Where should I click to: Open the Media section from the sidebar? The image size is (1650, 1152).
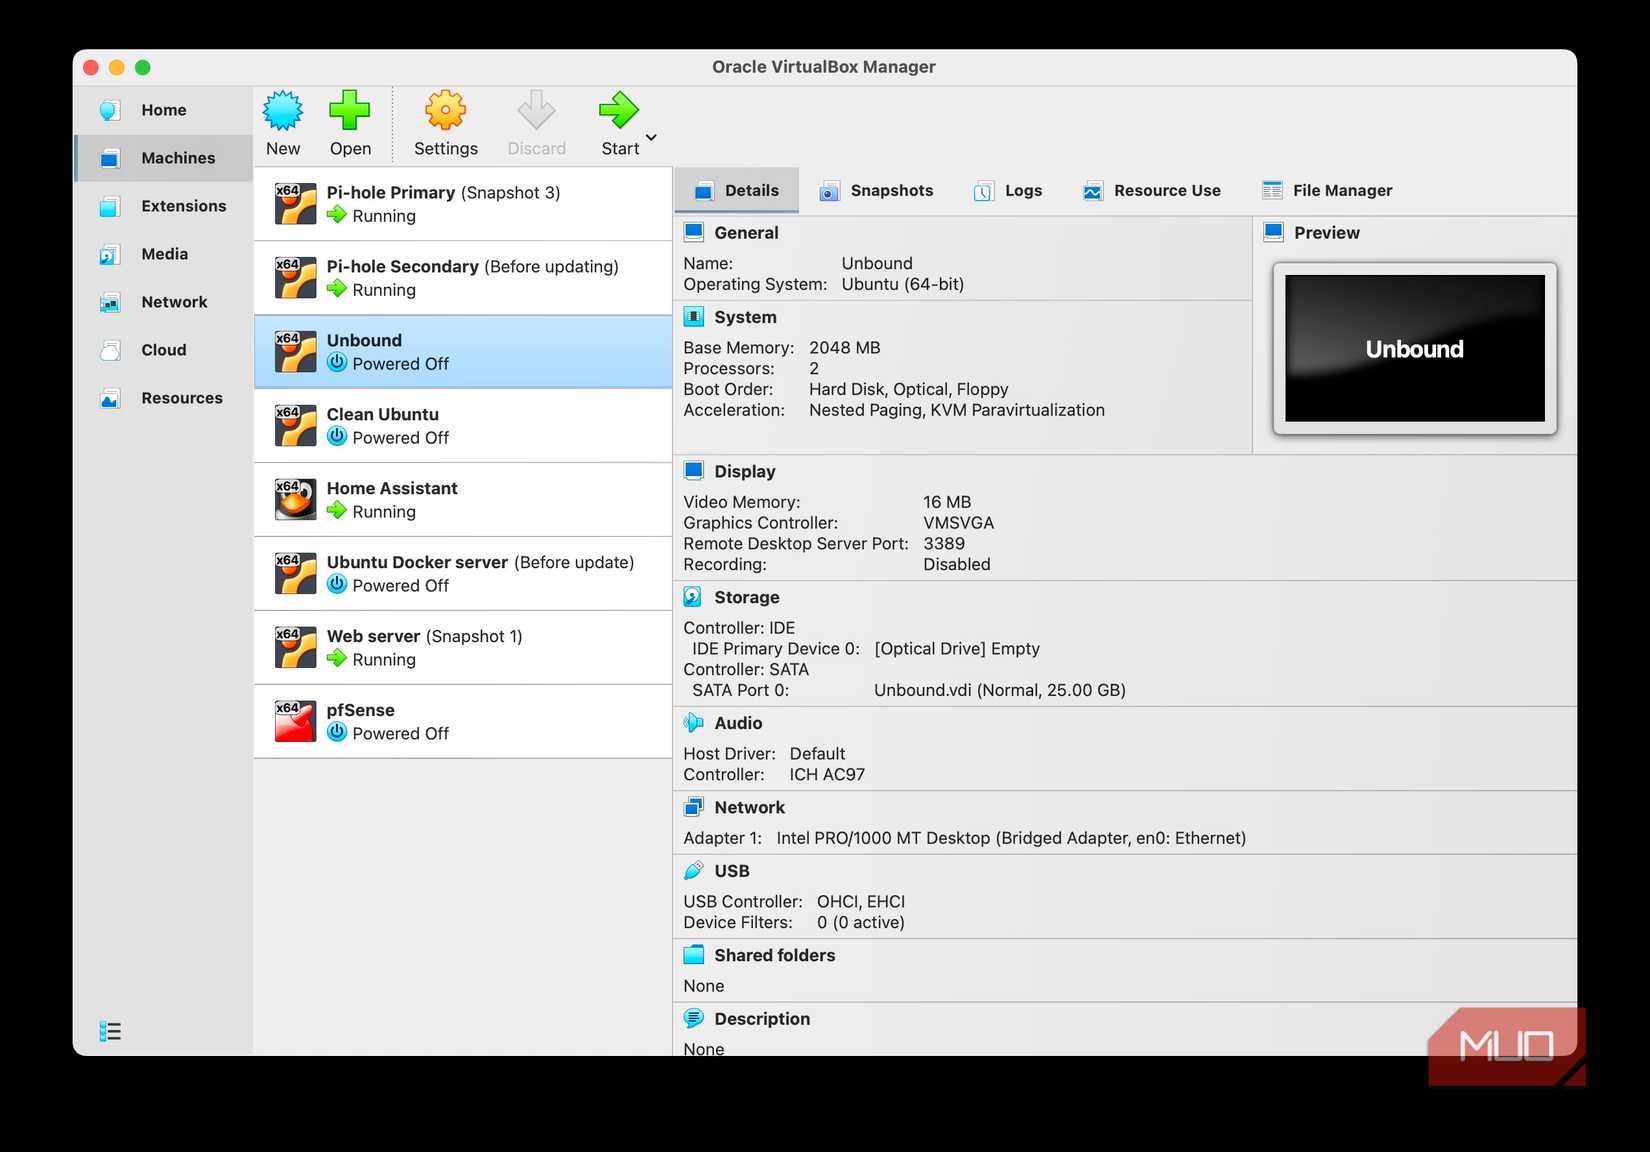[164, 253]
